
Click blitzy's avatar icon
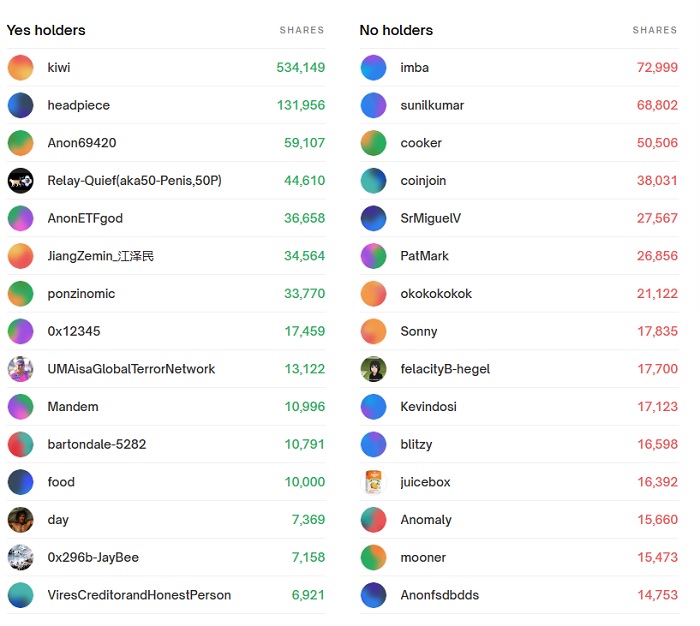pyautogui.click(x=373, y=444)
